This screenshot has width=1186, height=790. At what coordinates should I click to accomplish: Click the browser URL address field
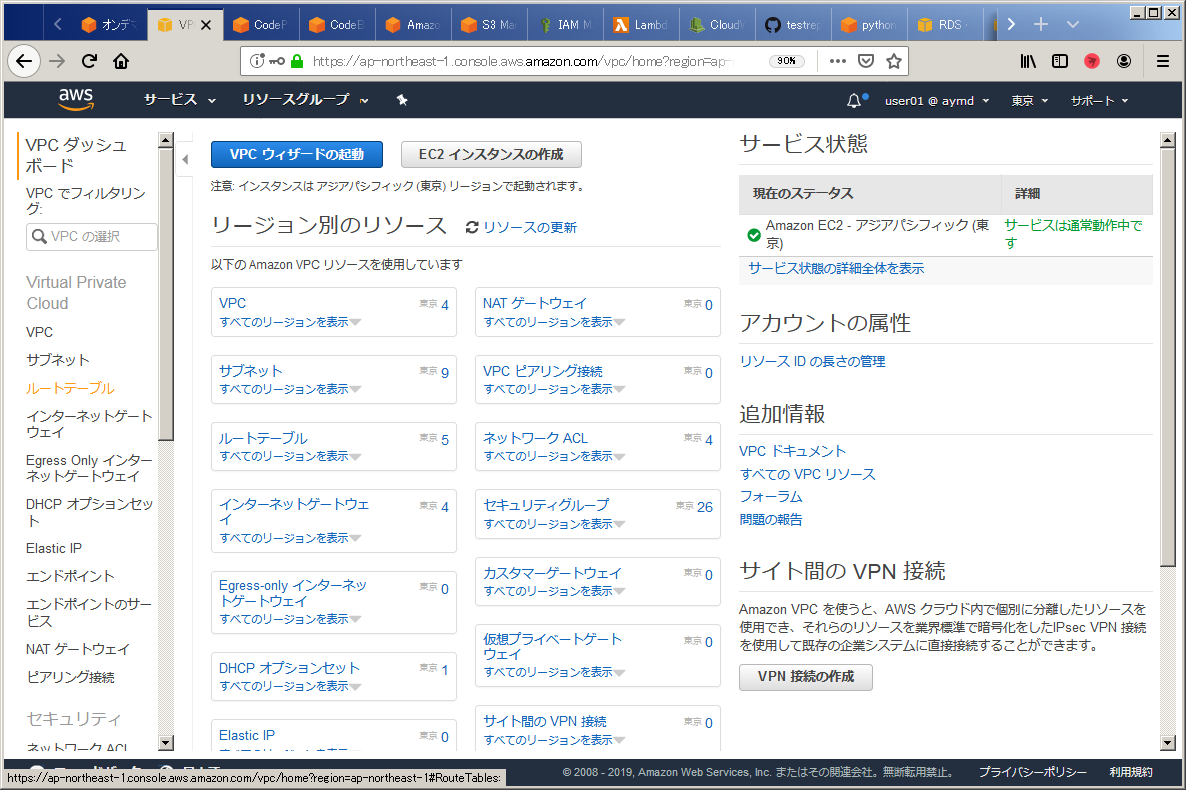[x=522, y=61]
